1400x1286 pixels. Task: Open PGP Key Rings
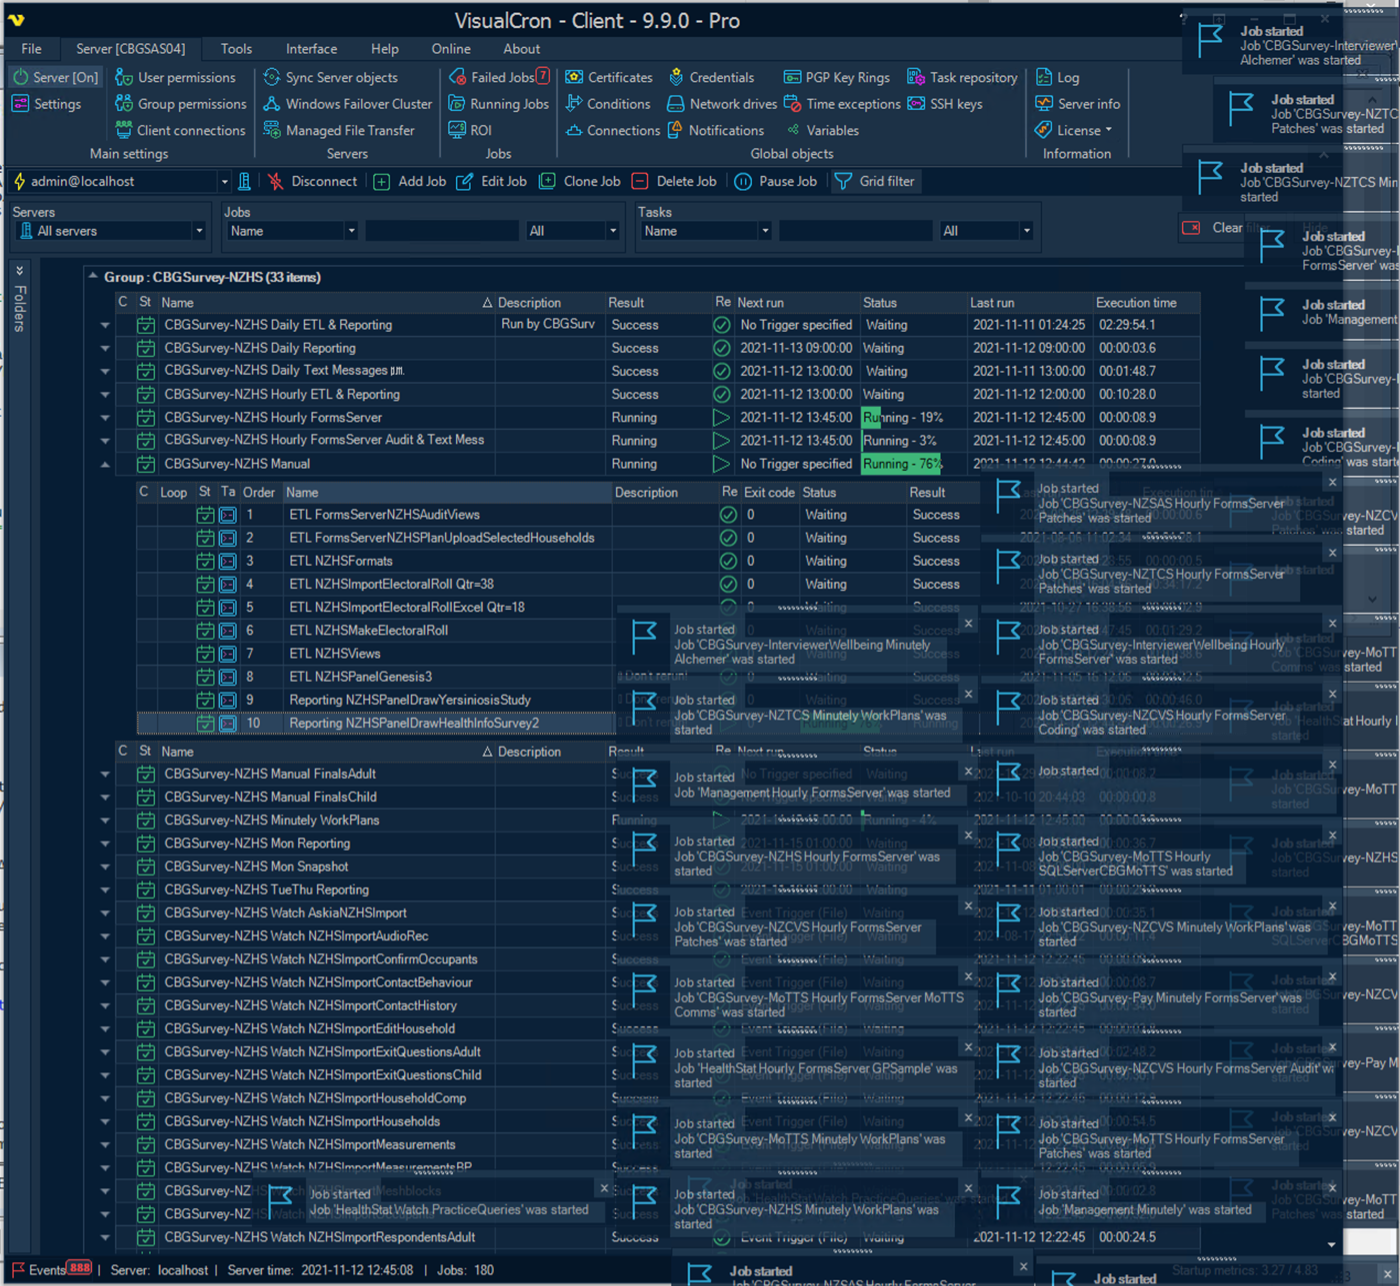coord(836,77)
